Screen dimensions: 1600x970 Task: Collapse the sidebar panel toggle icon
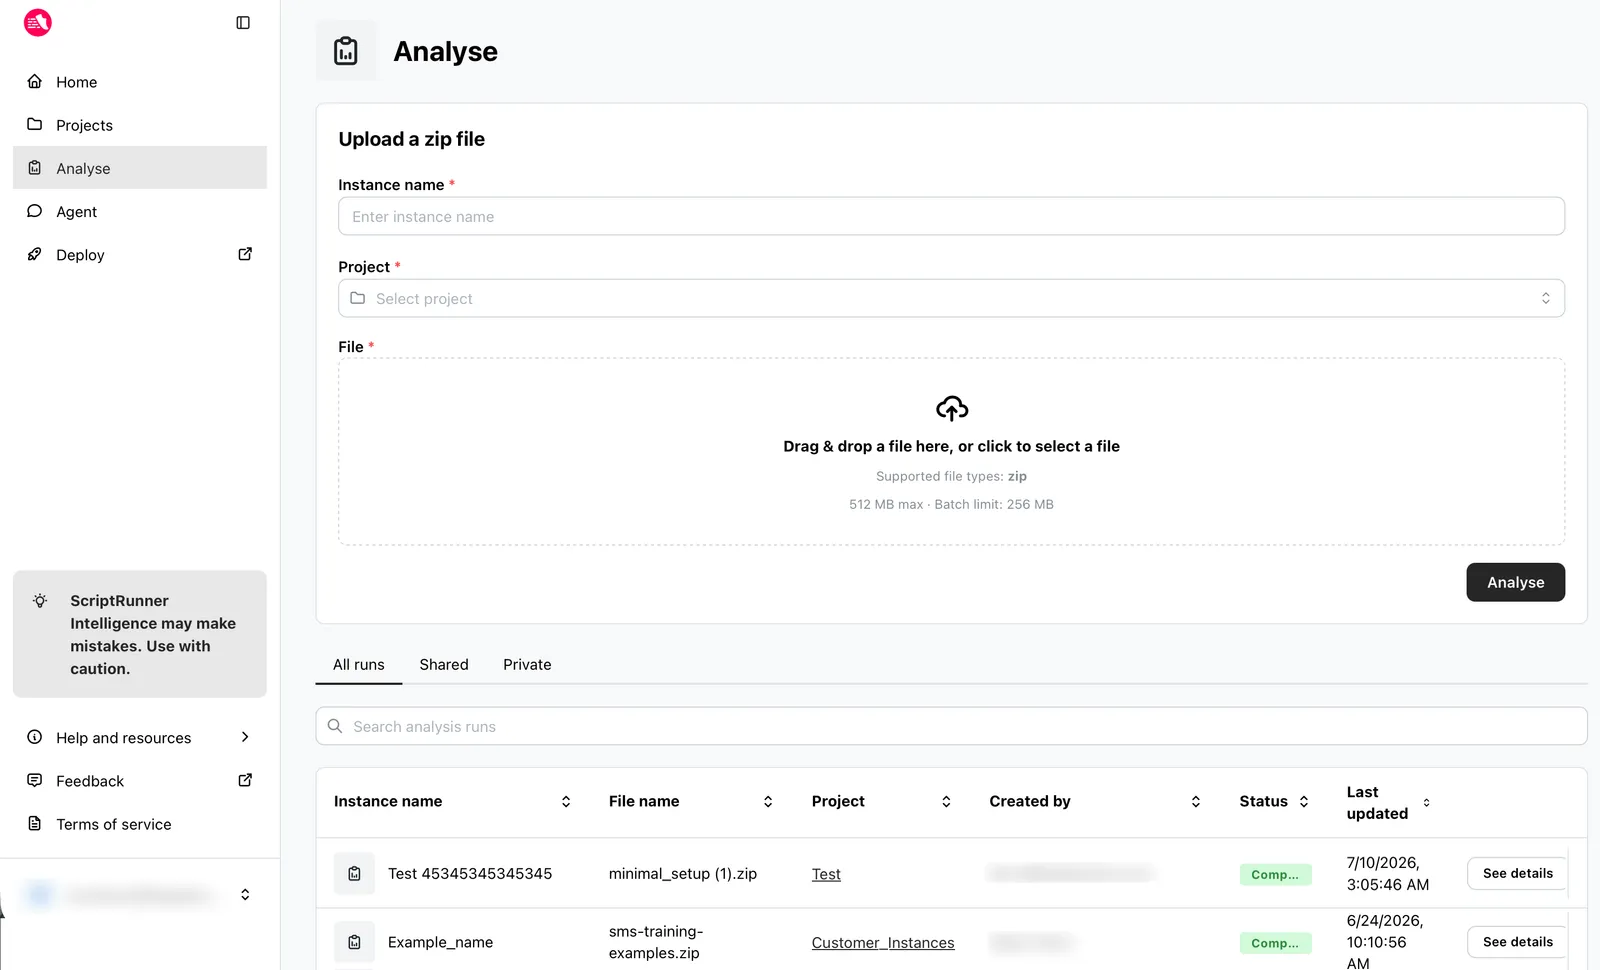click(x=243, y=22)
